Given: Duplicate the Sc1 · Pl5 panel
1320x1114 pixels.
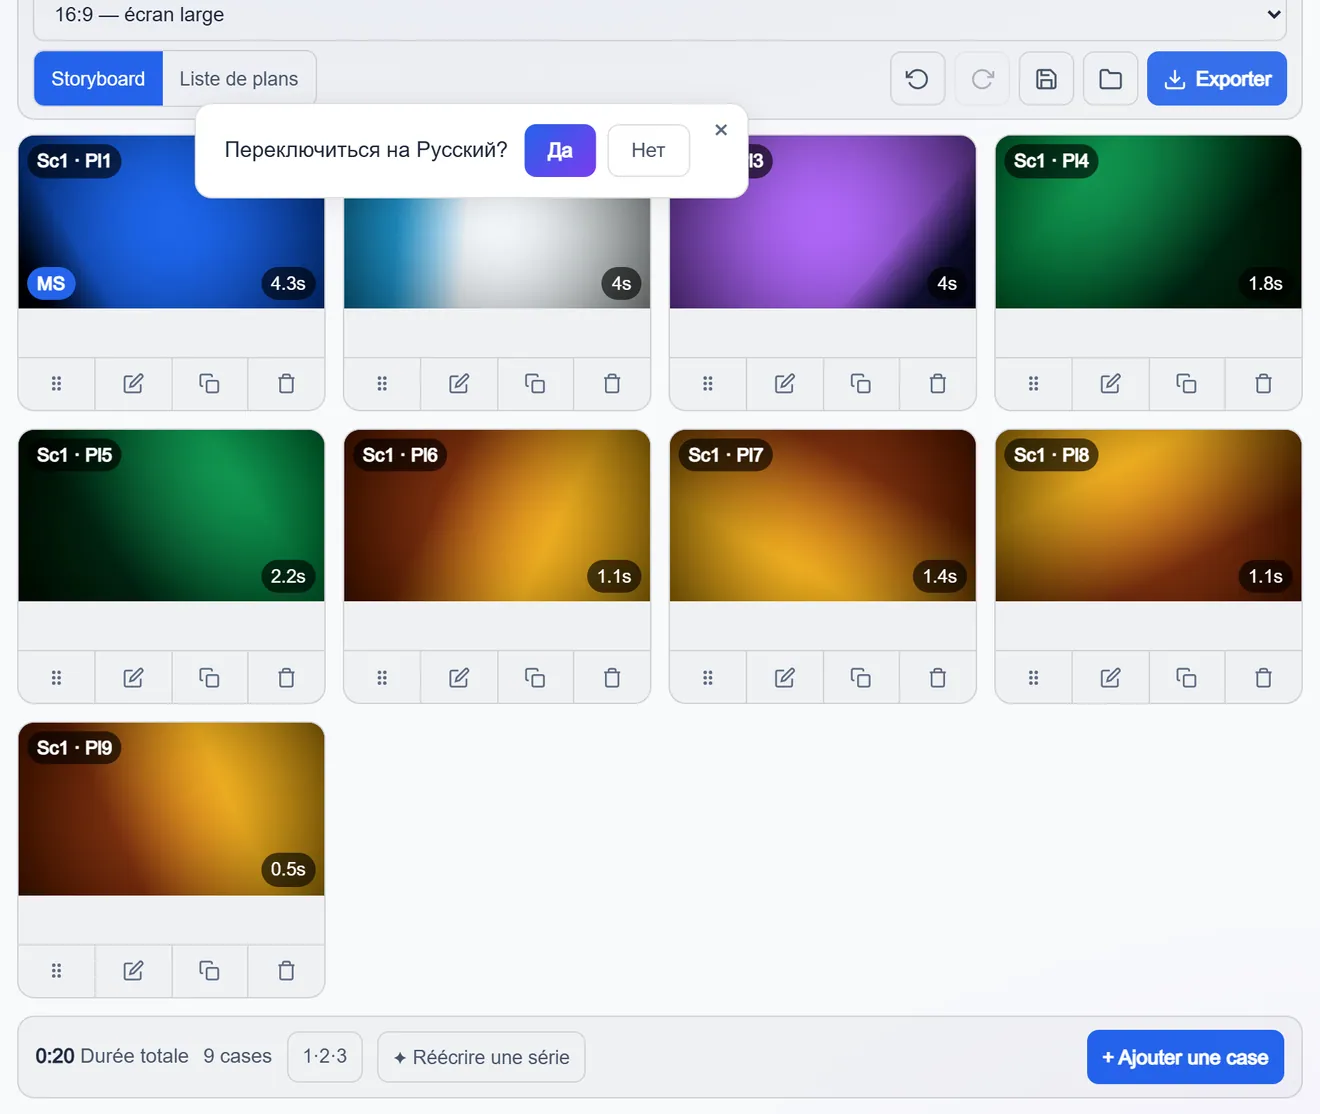Looking at the screenshot, I should tap(209, 678).
